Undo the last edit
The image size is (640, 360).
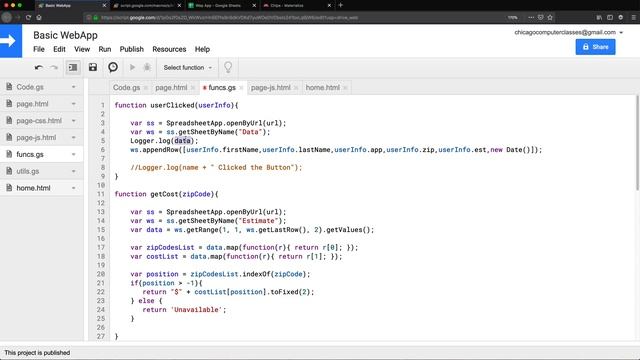[x=38, y=67]
